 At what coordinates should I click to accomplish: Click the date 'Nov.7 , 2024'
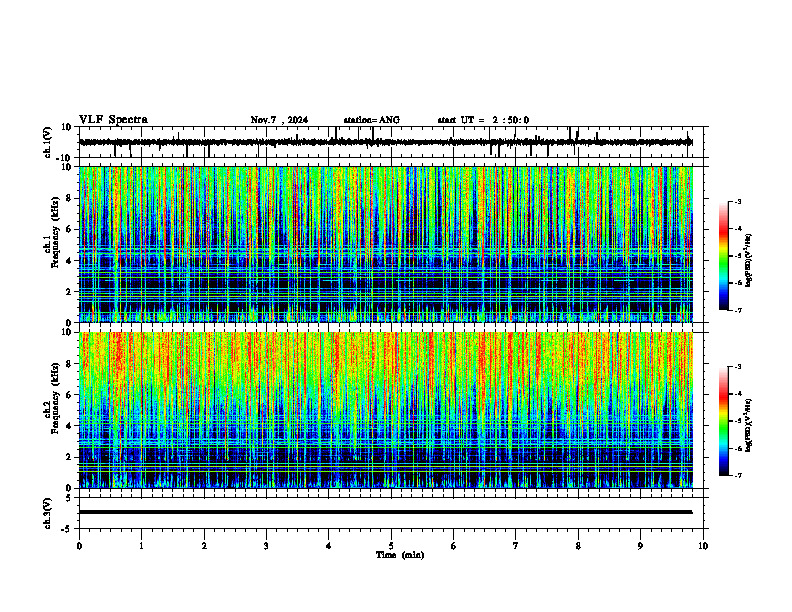tap(279, 120)
